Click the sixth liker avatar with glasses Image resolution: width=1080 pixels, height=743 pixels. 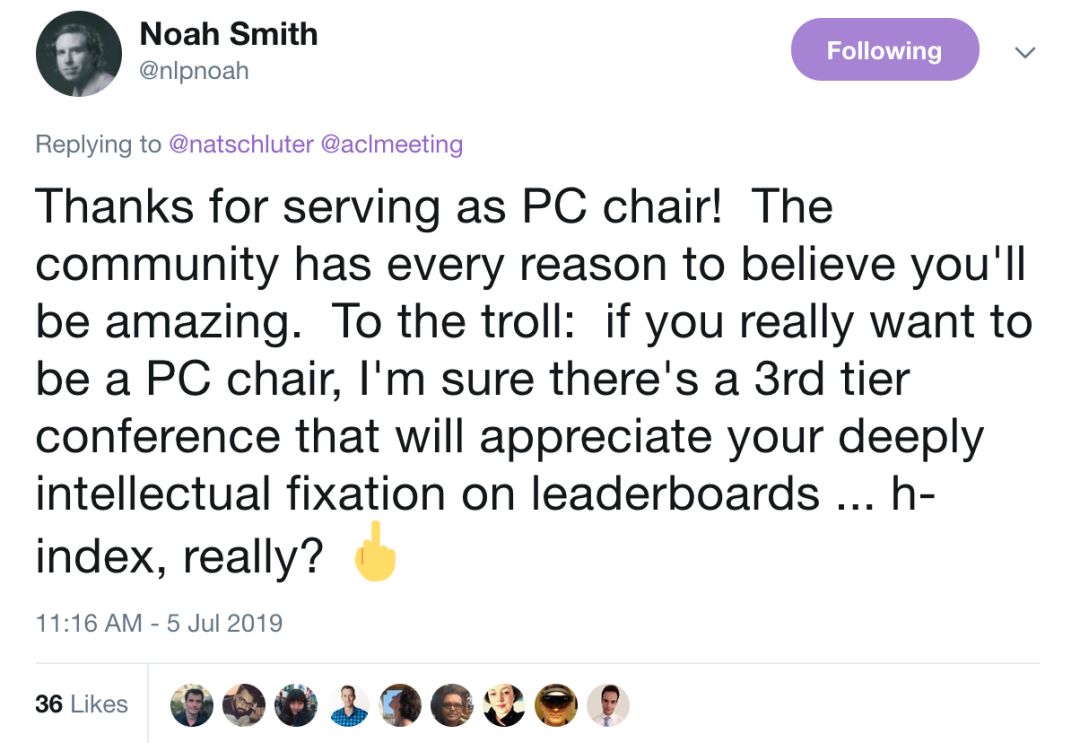click(452, 705)
